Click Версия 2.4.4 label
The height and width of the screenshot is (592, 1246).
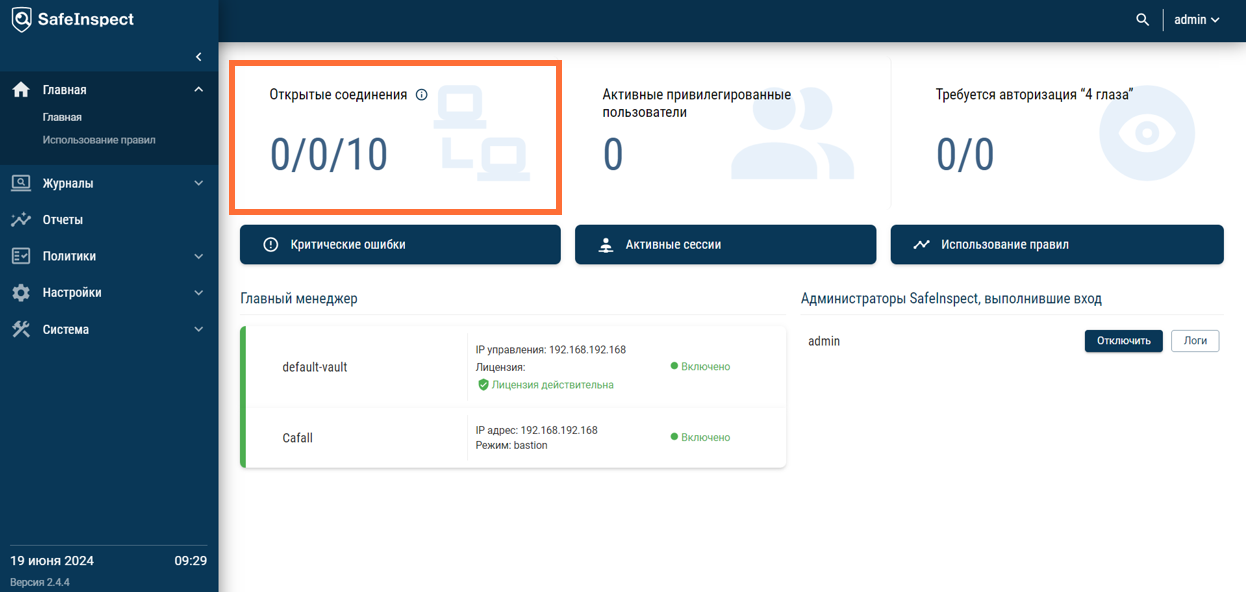40,582
